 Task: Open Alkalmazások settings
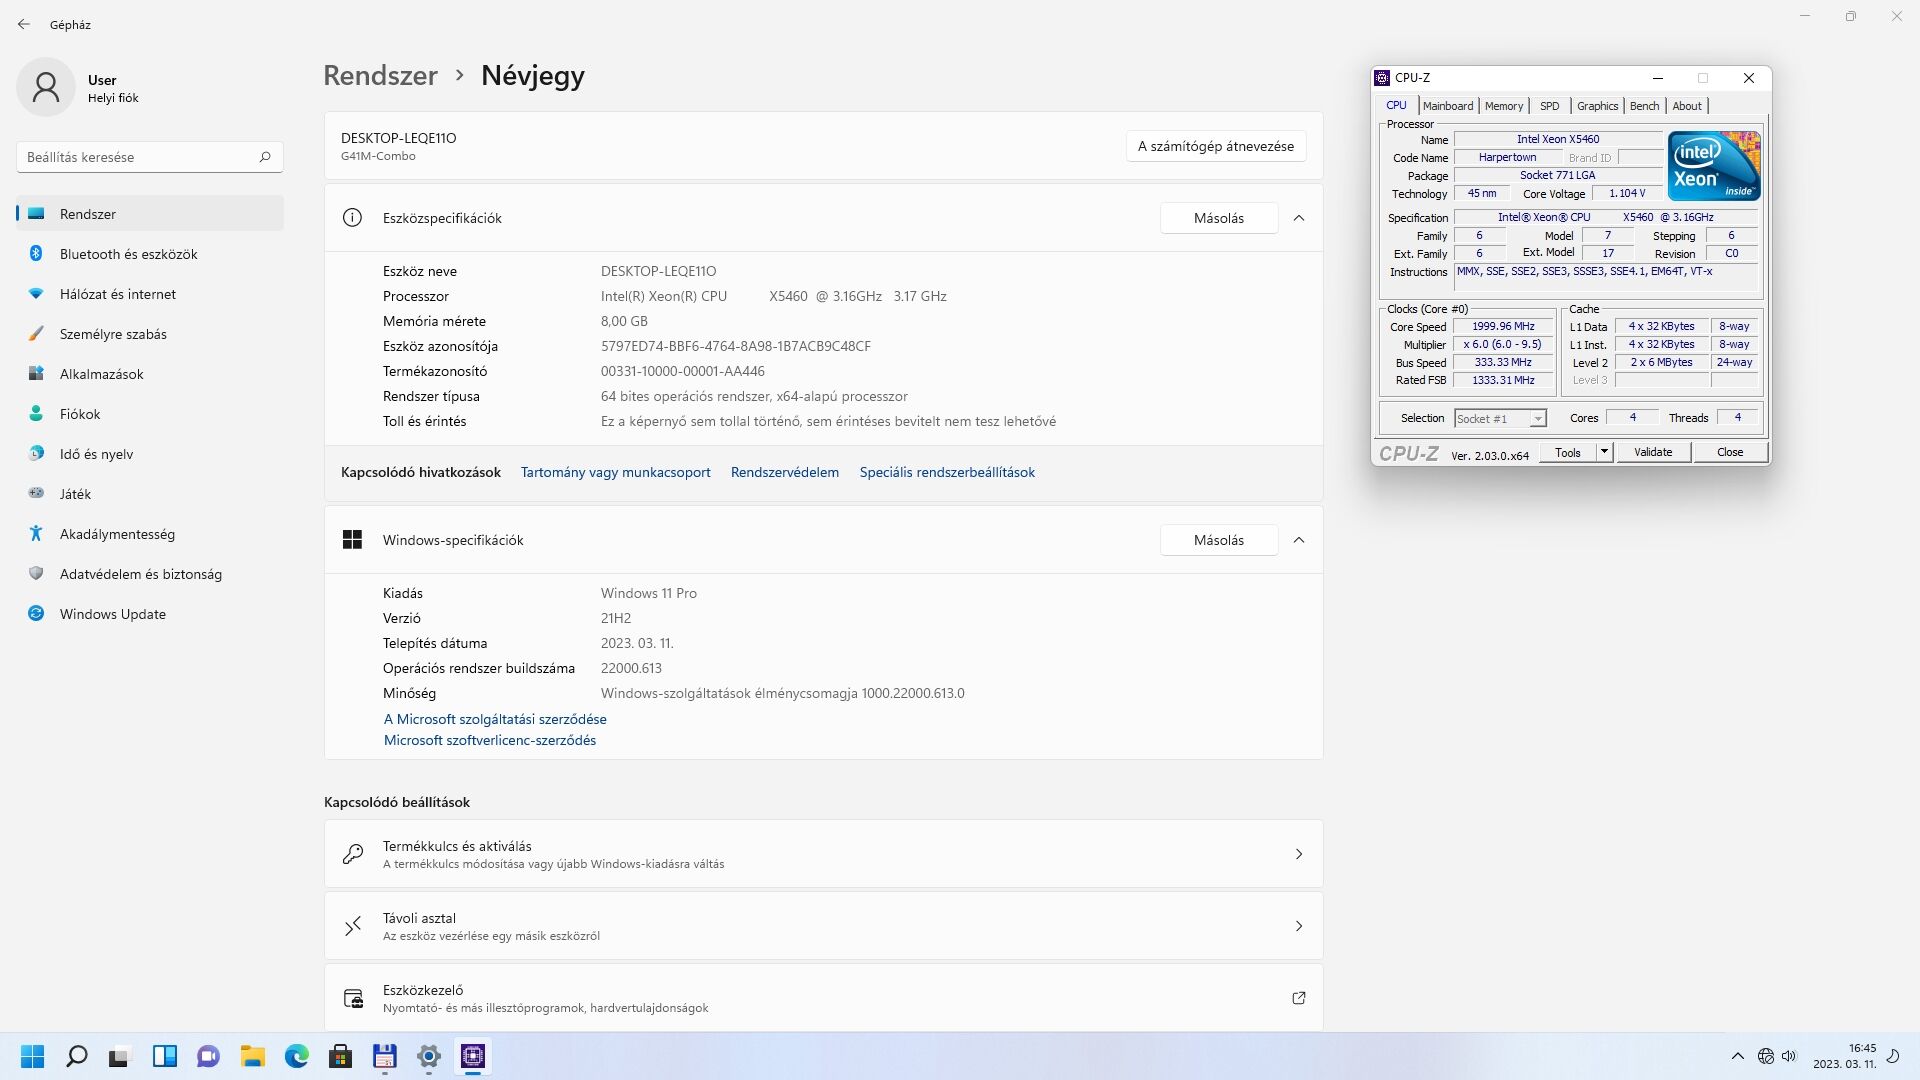pyautogui.click(x=150, y=374)
